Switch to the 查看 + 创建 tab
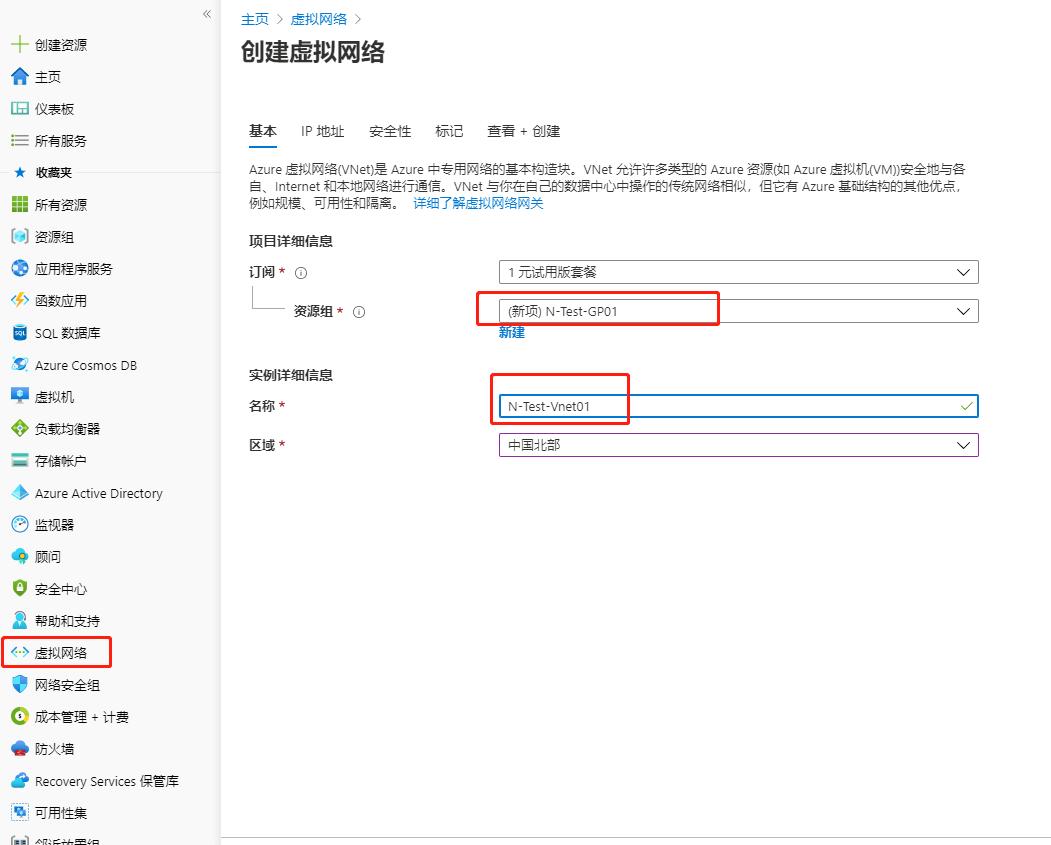 [x=523, y=131]
